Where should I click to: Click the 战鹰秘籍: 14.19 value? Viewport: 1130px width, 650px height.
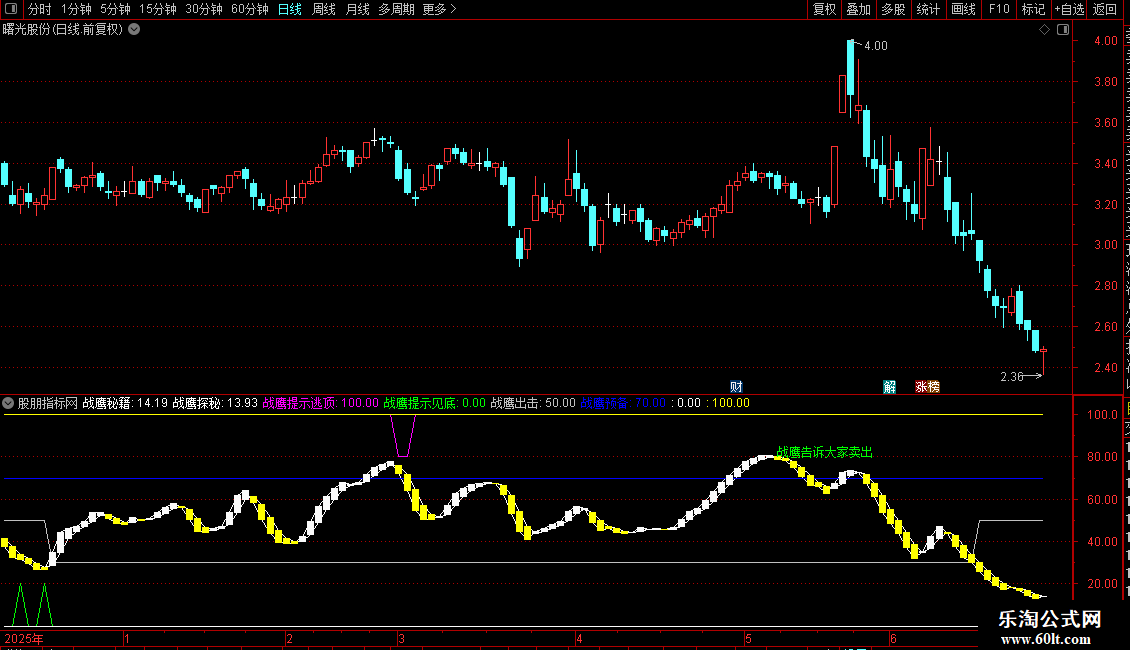125,404
